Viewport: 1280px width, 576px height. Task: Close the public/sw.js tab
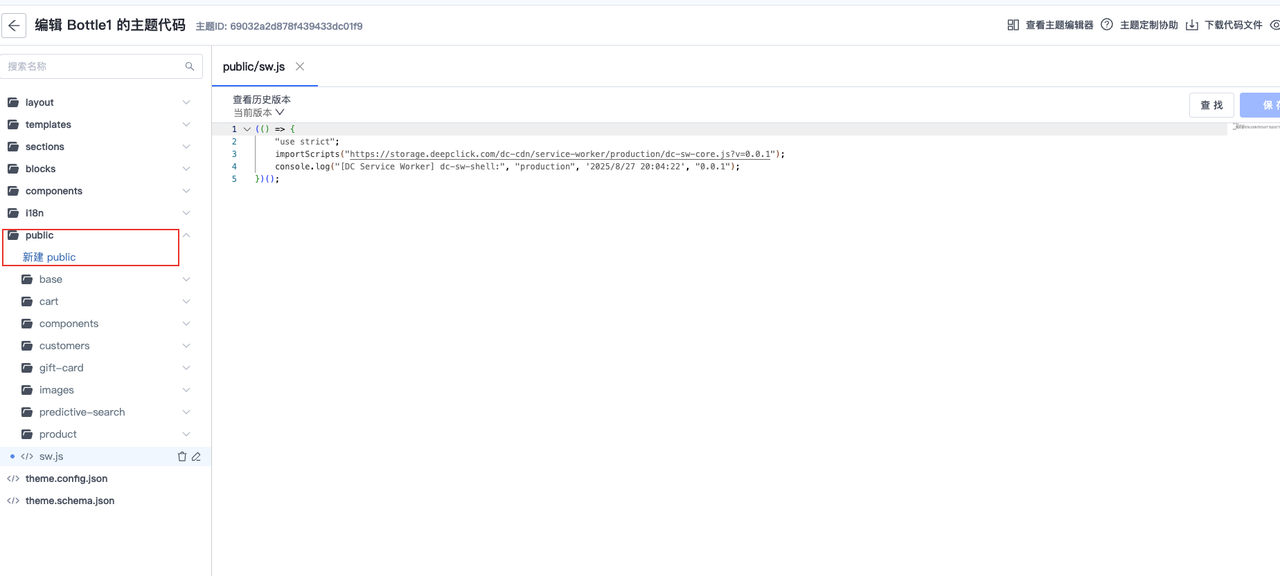click(300, 67)
